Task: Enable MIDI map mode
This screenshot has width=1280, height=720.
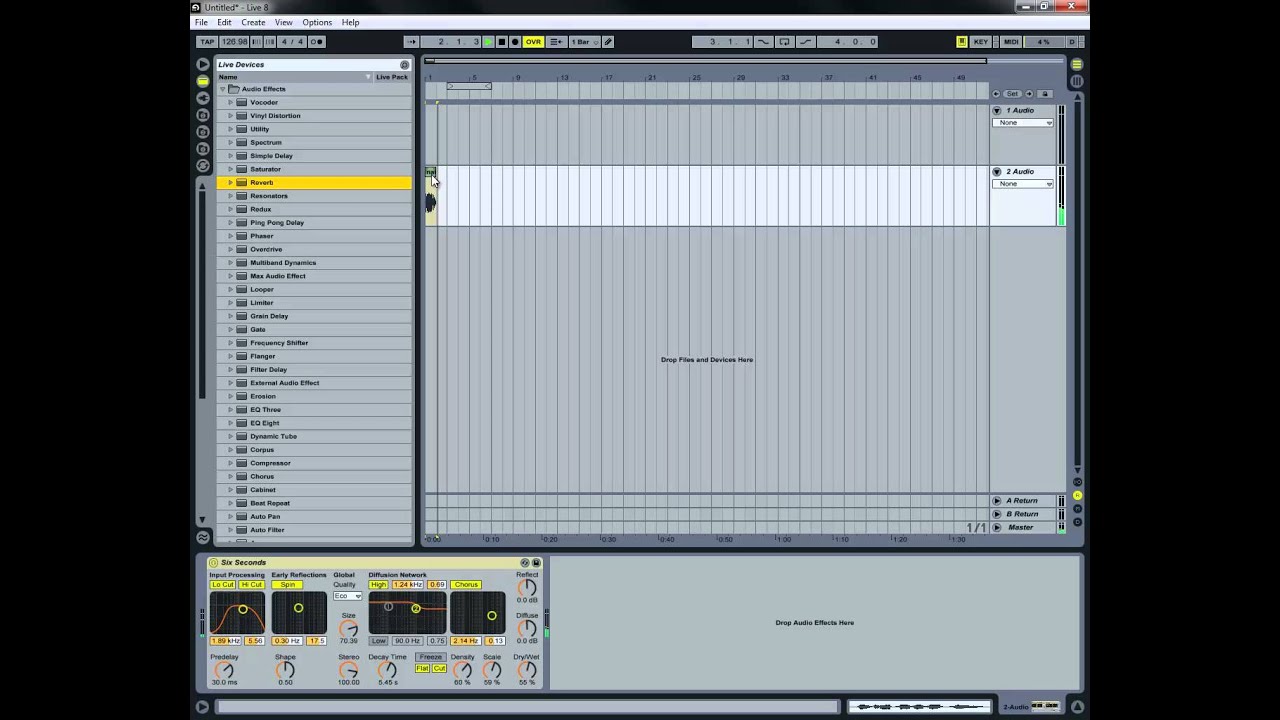Action: 1011,42
